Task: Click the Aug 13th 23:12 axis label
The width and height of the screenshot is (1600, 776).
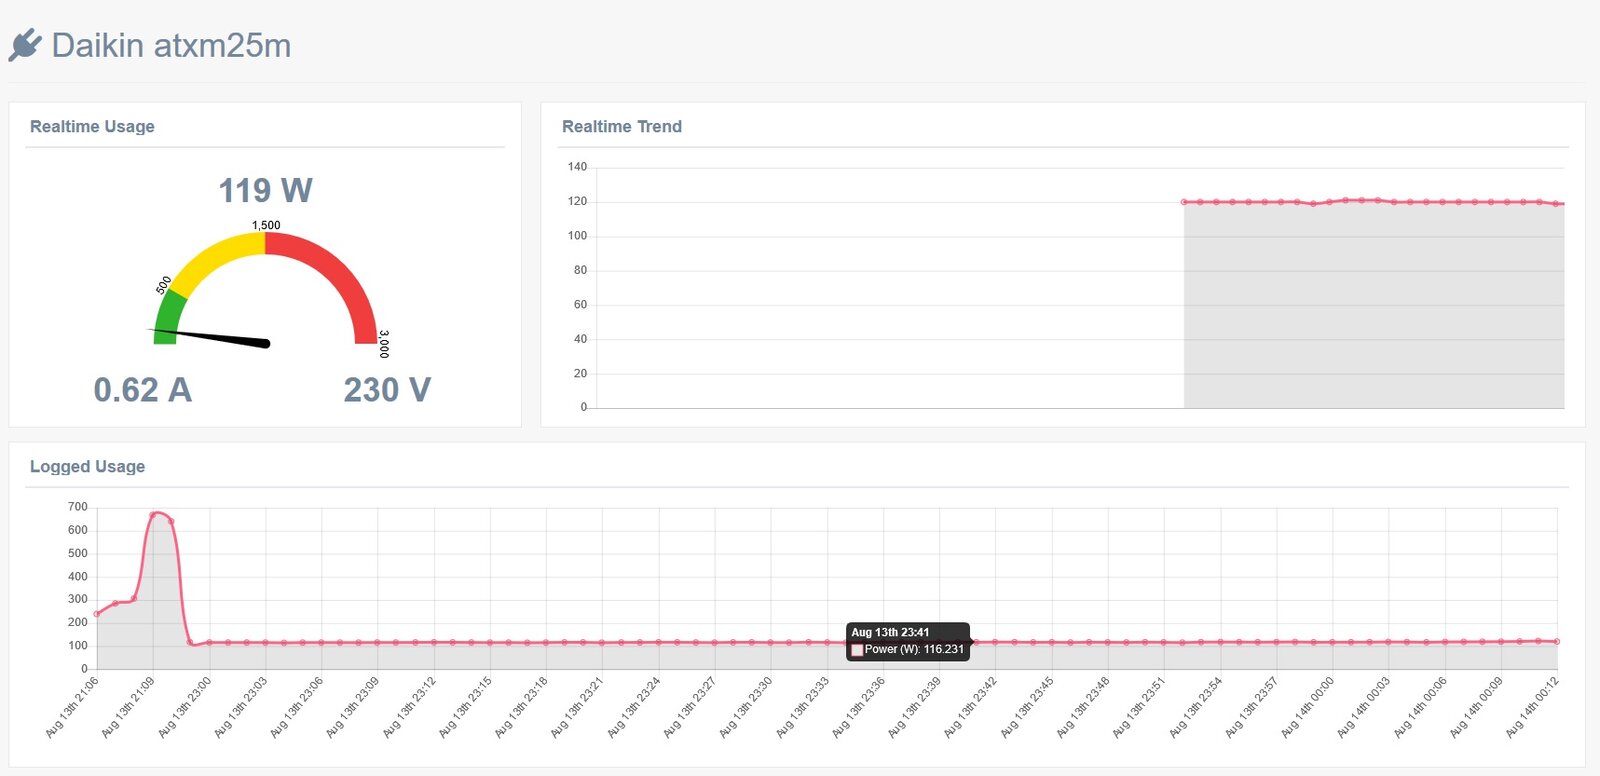Action: pyautogui.click(x=410, y=707)
